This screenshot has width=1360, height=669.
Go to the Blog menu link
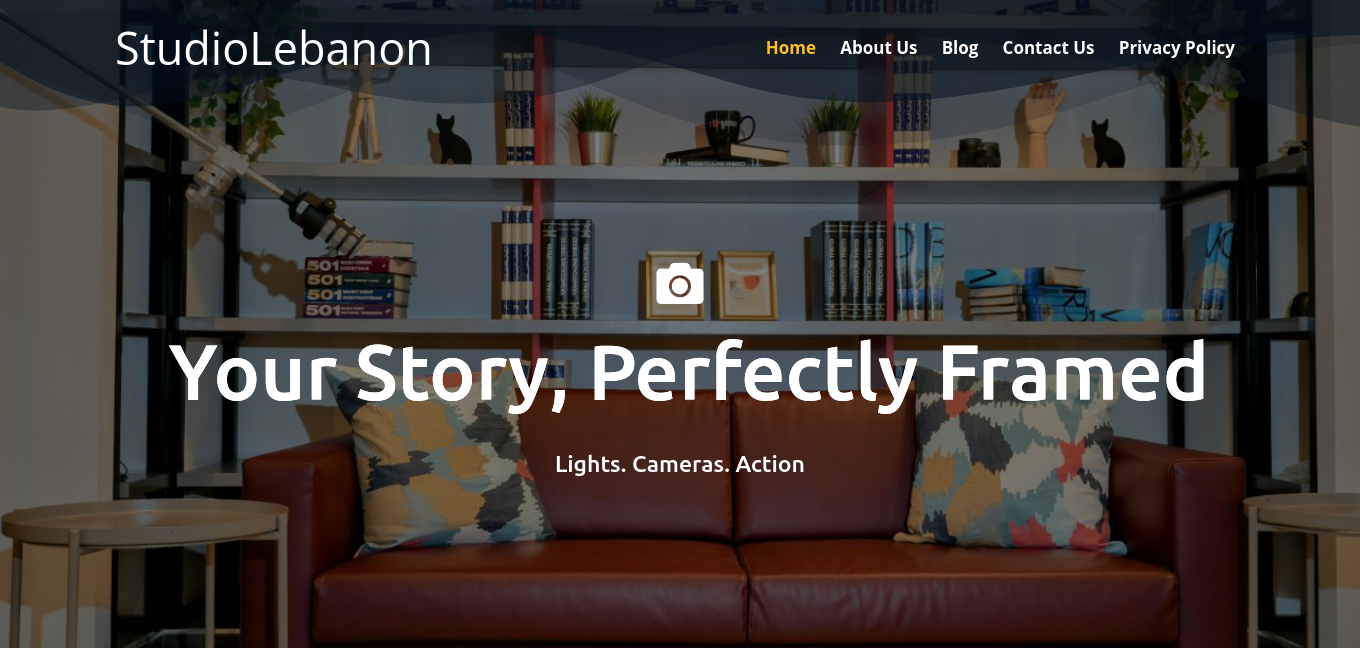pyautogui.click(x=960, y=47)
